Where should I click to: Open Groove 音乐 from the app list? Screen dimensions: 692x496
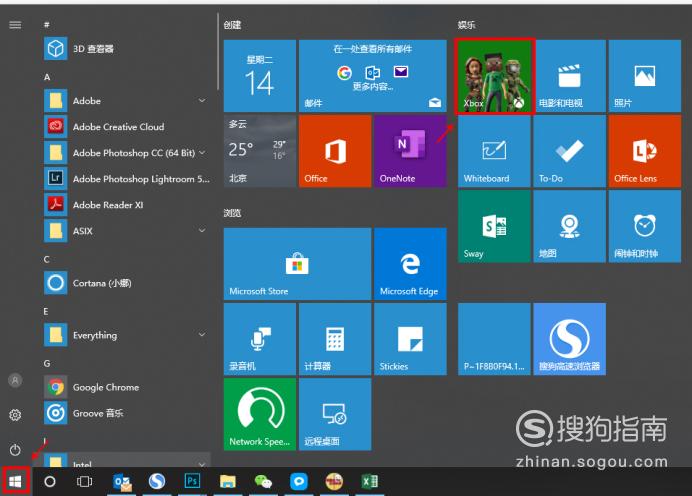click(x=127, y=413)
